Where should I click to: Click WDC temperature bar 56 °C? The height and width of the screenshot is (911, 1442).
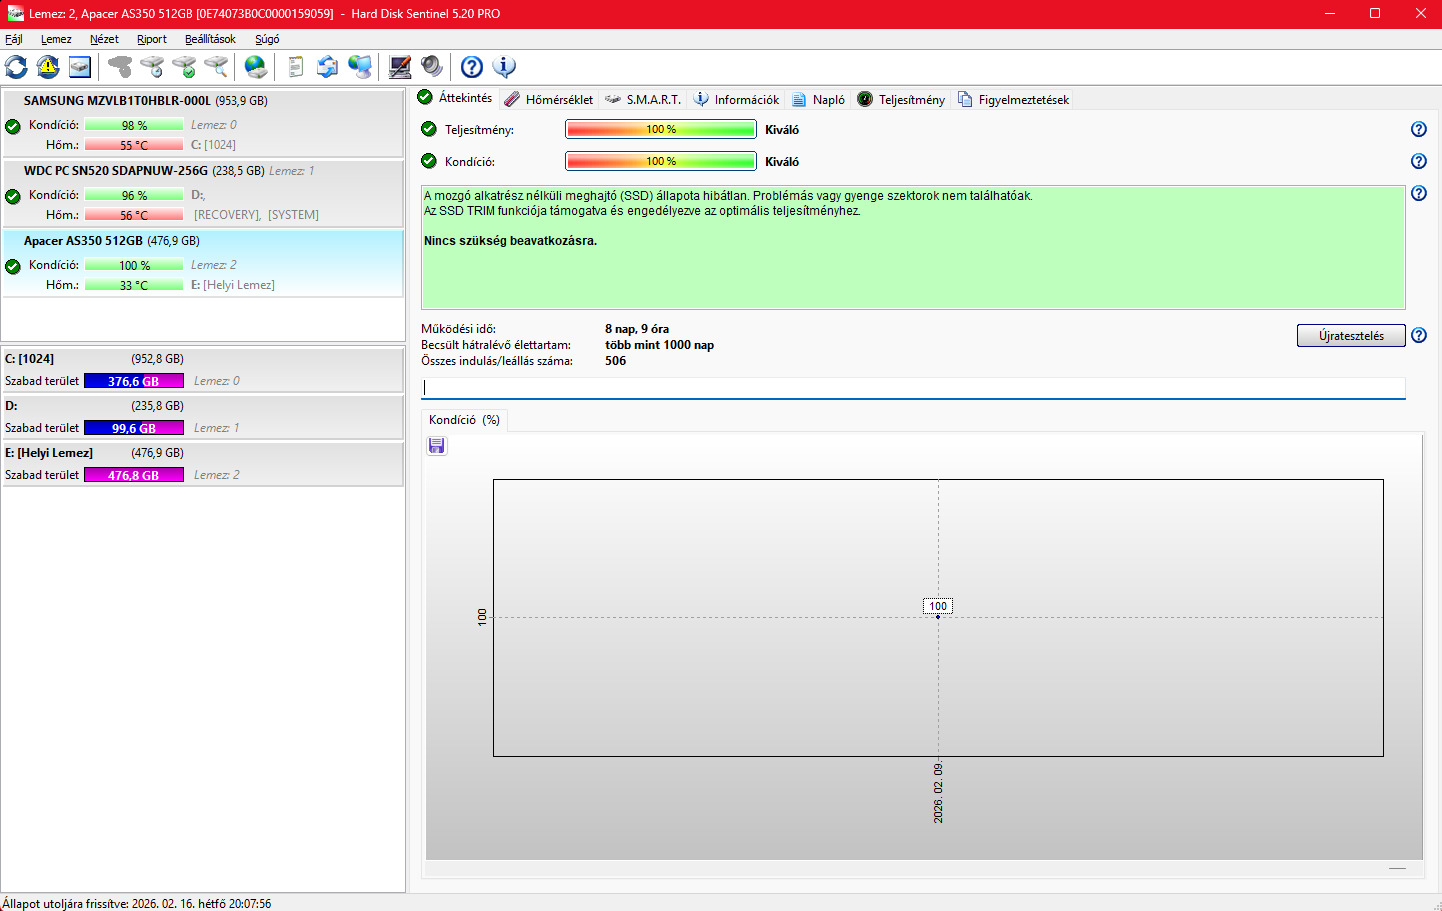coord(134,215)
